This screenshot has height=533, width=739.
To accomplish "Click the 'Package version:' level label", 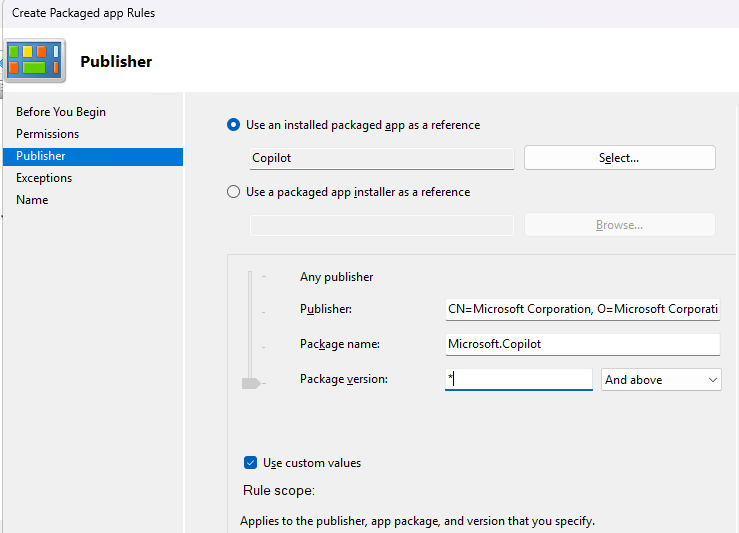I will coord(344,379).
